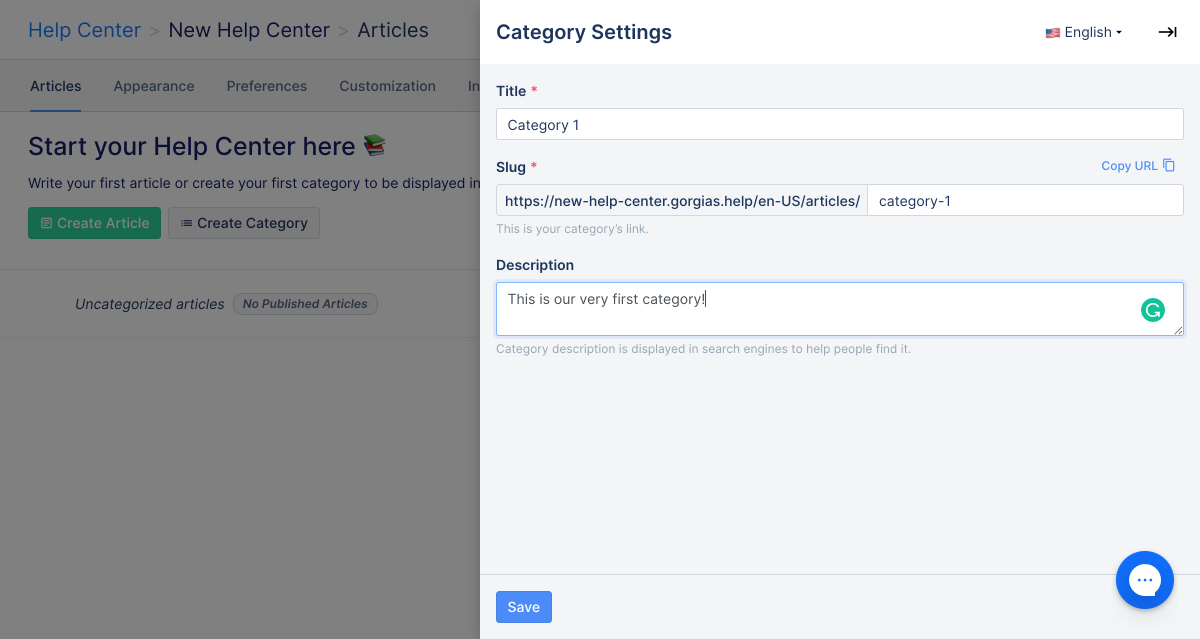Image resolution: width=1200 pixels, height=639 pixels.
Task: Switch to the Appearance tab
Action: pyautogui.click(x=154, y=86)
